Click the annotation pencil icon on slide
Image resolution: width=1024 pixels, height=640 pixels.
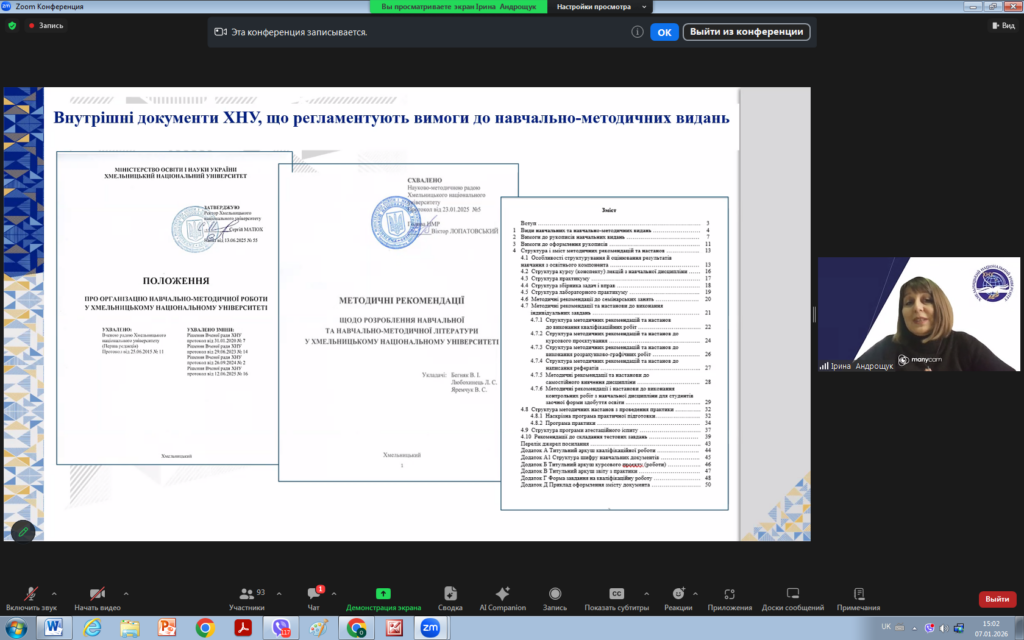tap(22, 531)
